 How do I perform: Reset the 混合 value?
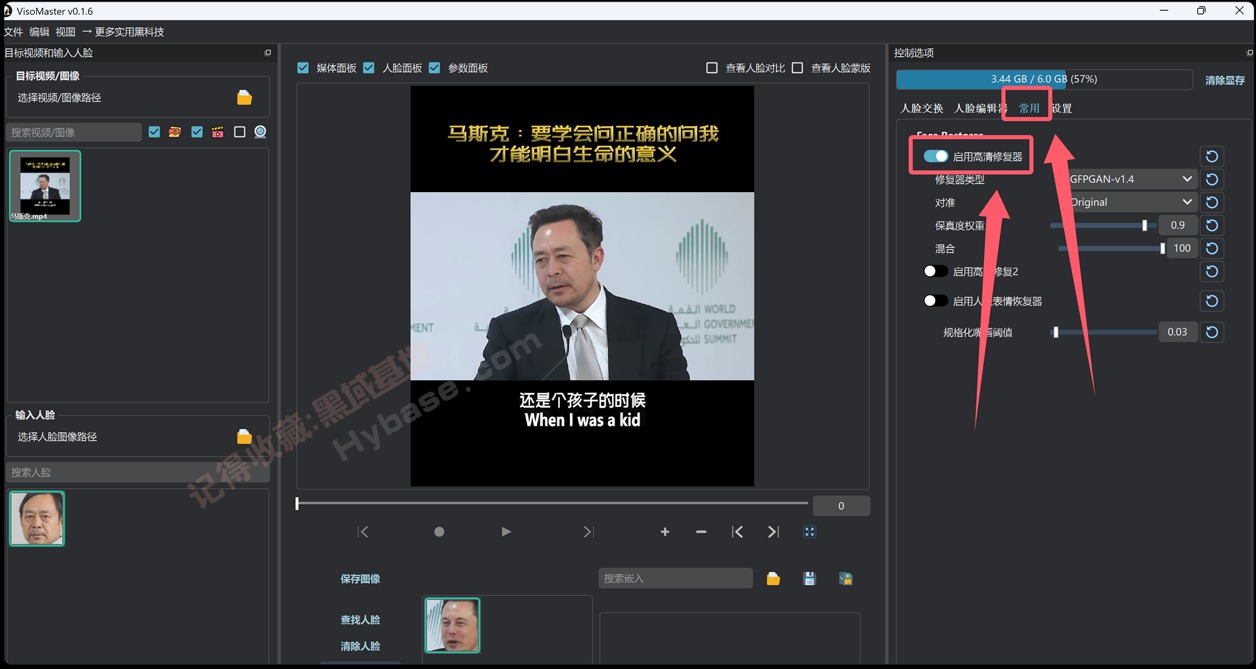(1212, 249)
